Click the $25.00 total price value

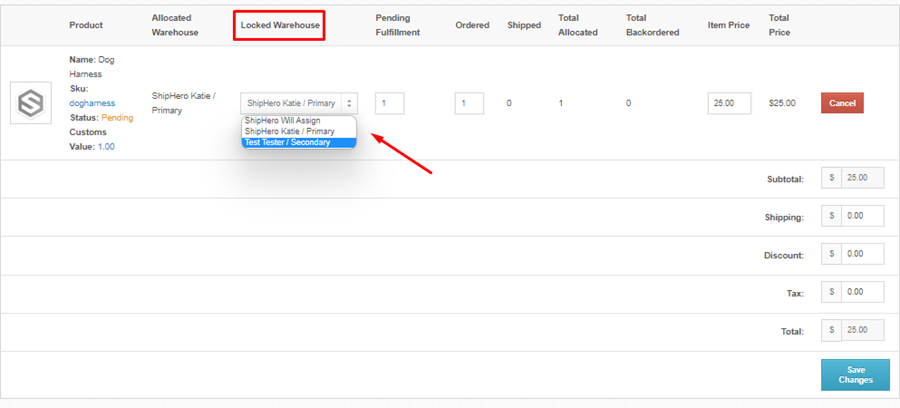pyautogui.click(x=782, y=103)
